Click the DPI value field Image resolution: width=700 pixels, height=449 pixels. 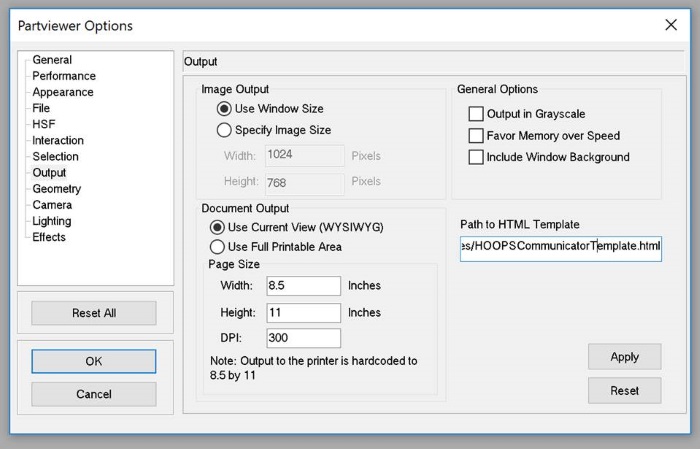tap(304, 339)
